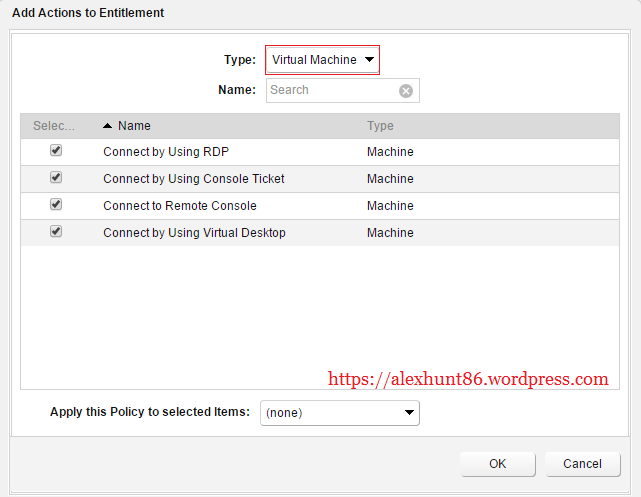Viewport: 641px width, 497px height.
Task: Open the Type dropdown showing Virtual Machine
Action: pyautogui.click(x=322, y=60)
